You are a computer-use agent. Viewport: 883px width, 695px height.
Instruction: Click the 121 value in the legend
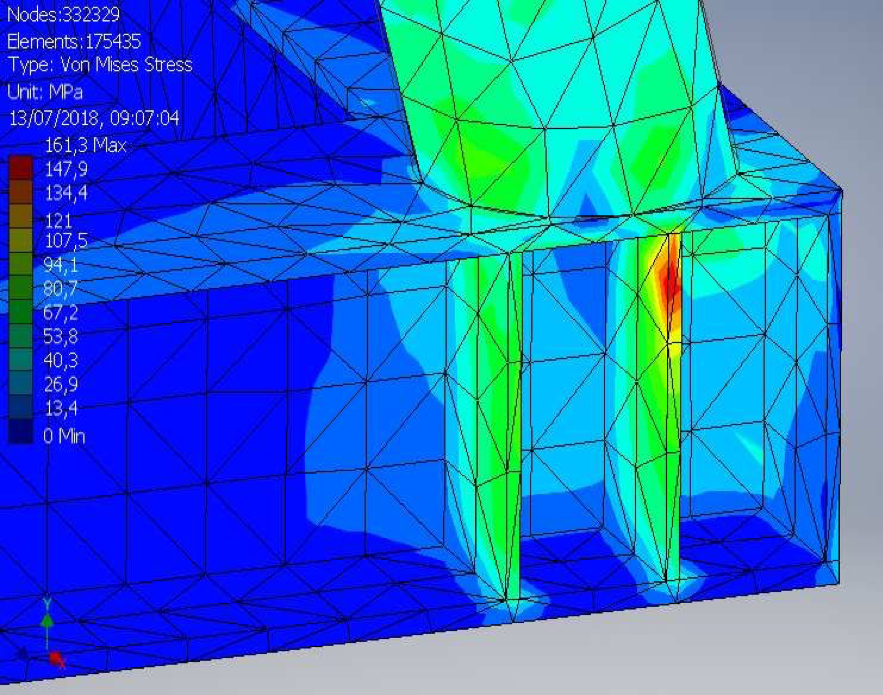tap(58, 220)
